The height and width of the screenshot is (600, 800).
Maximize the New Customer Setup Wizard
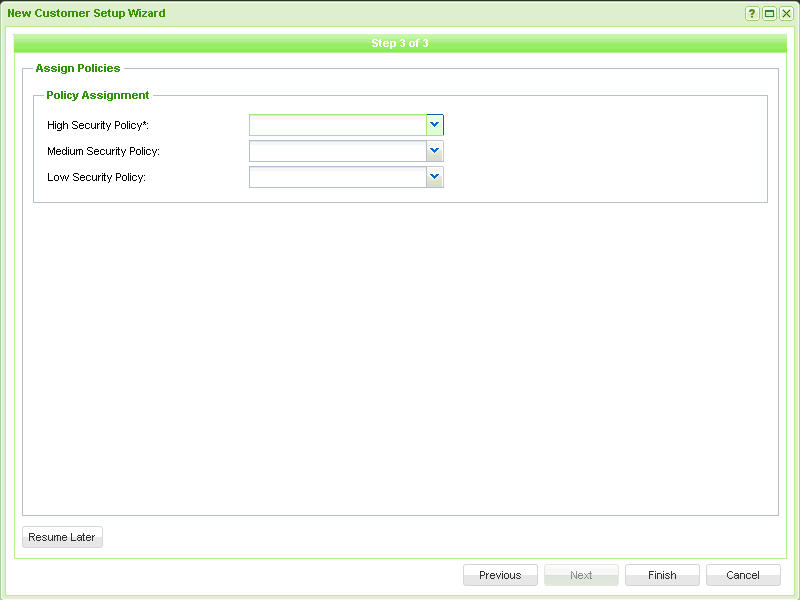coord(769,14)
